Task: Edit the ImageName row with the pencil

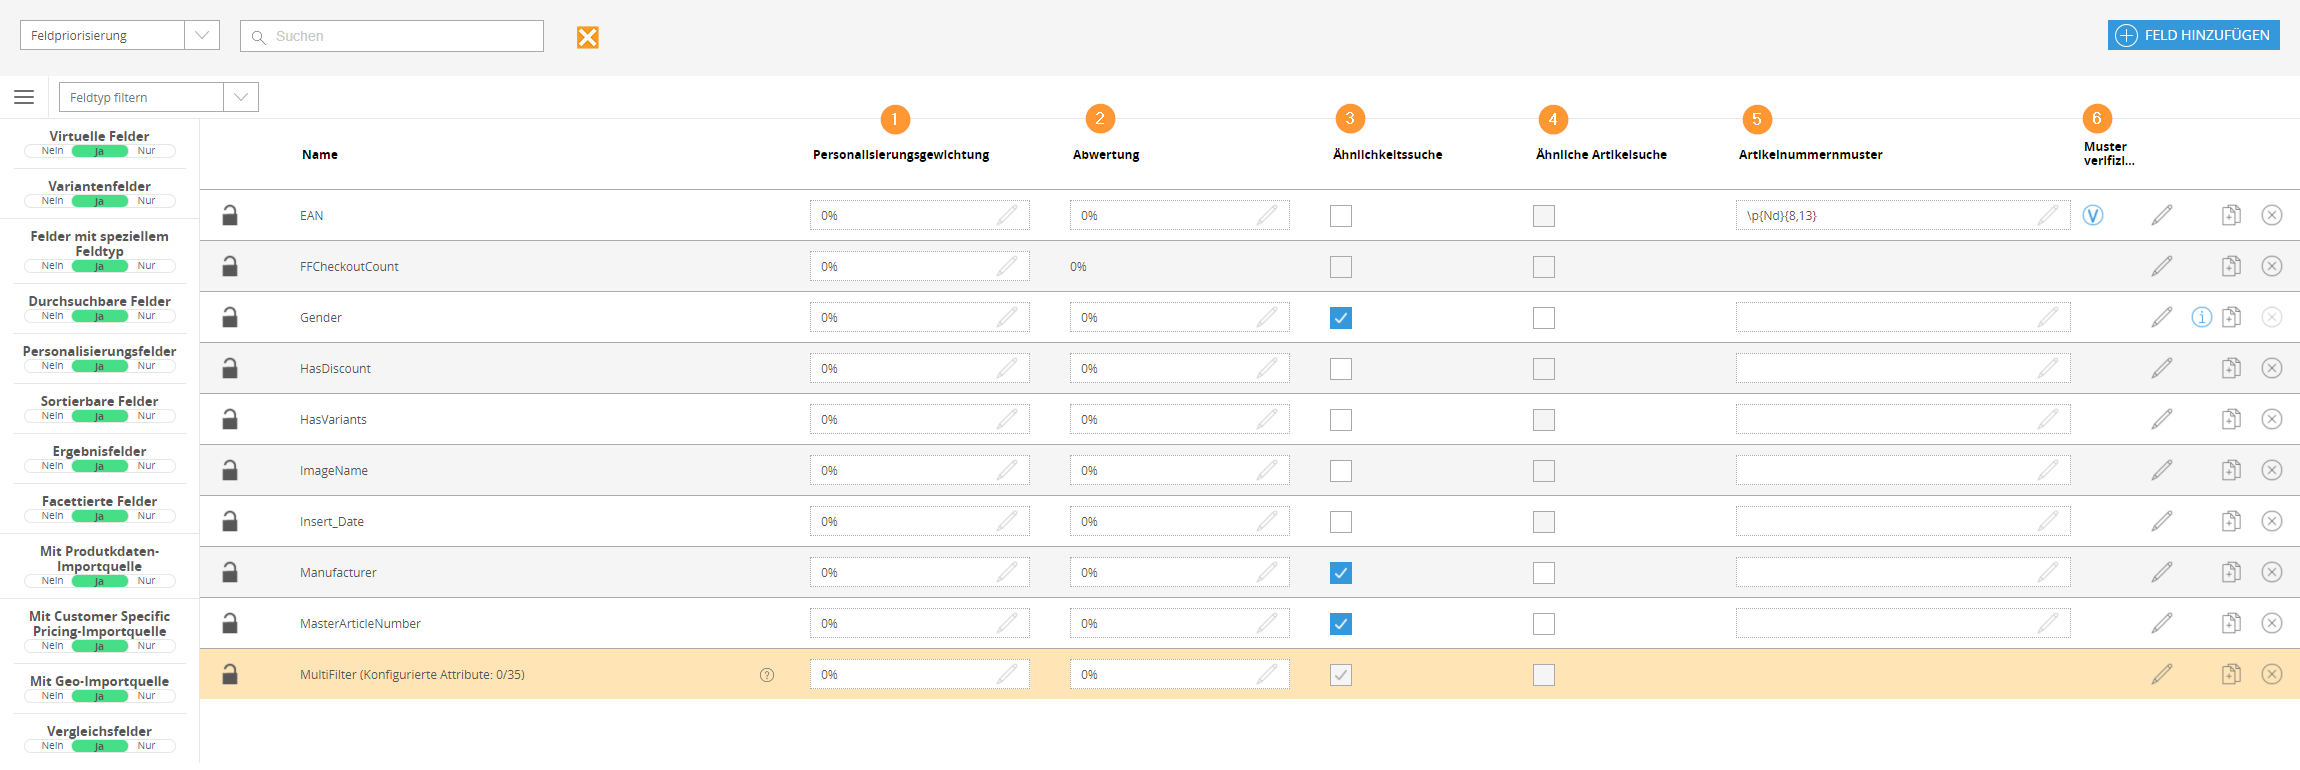Action: coord(2162,470)
